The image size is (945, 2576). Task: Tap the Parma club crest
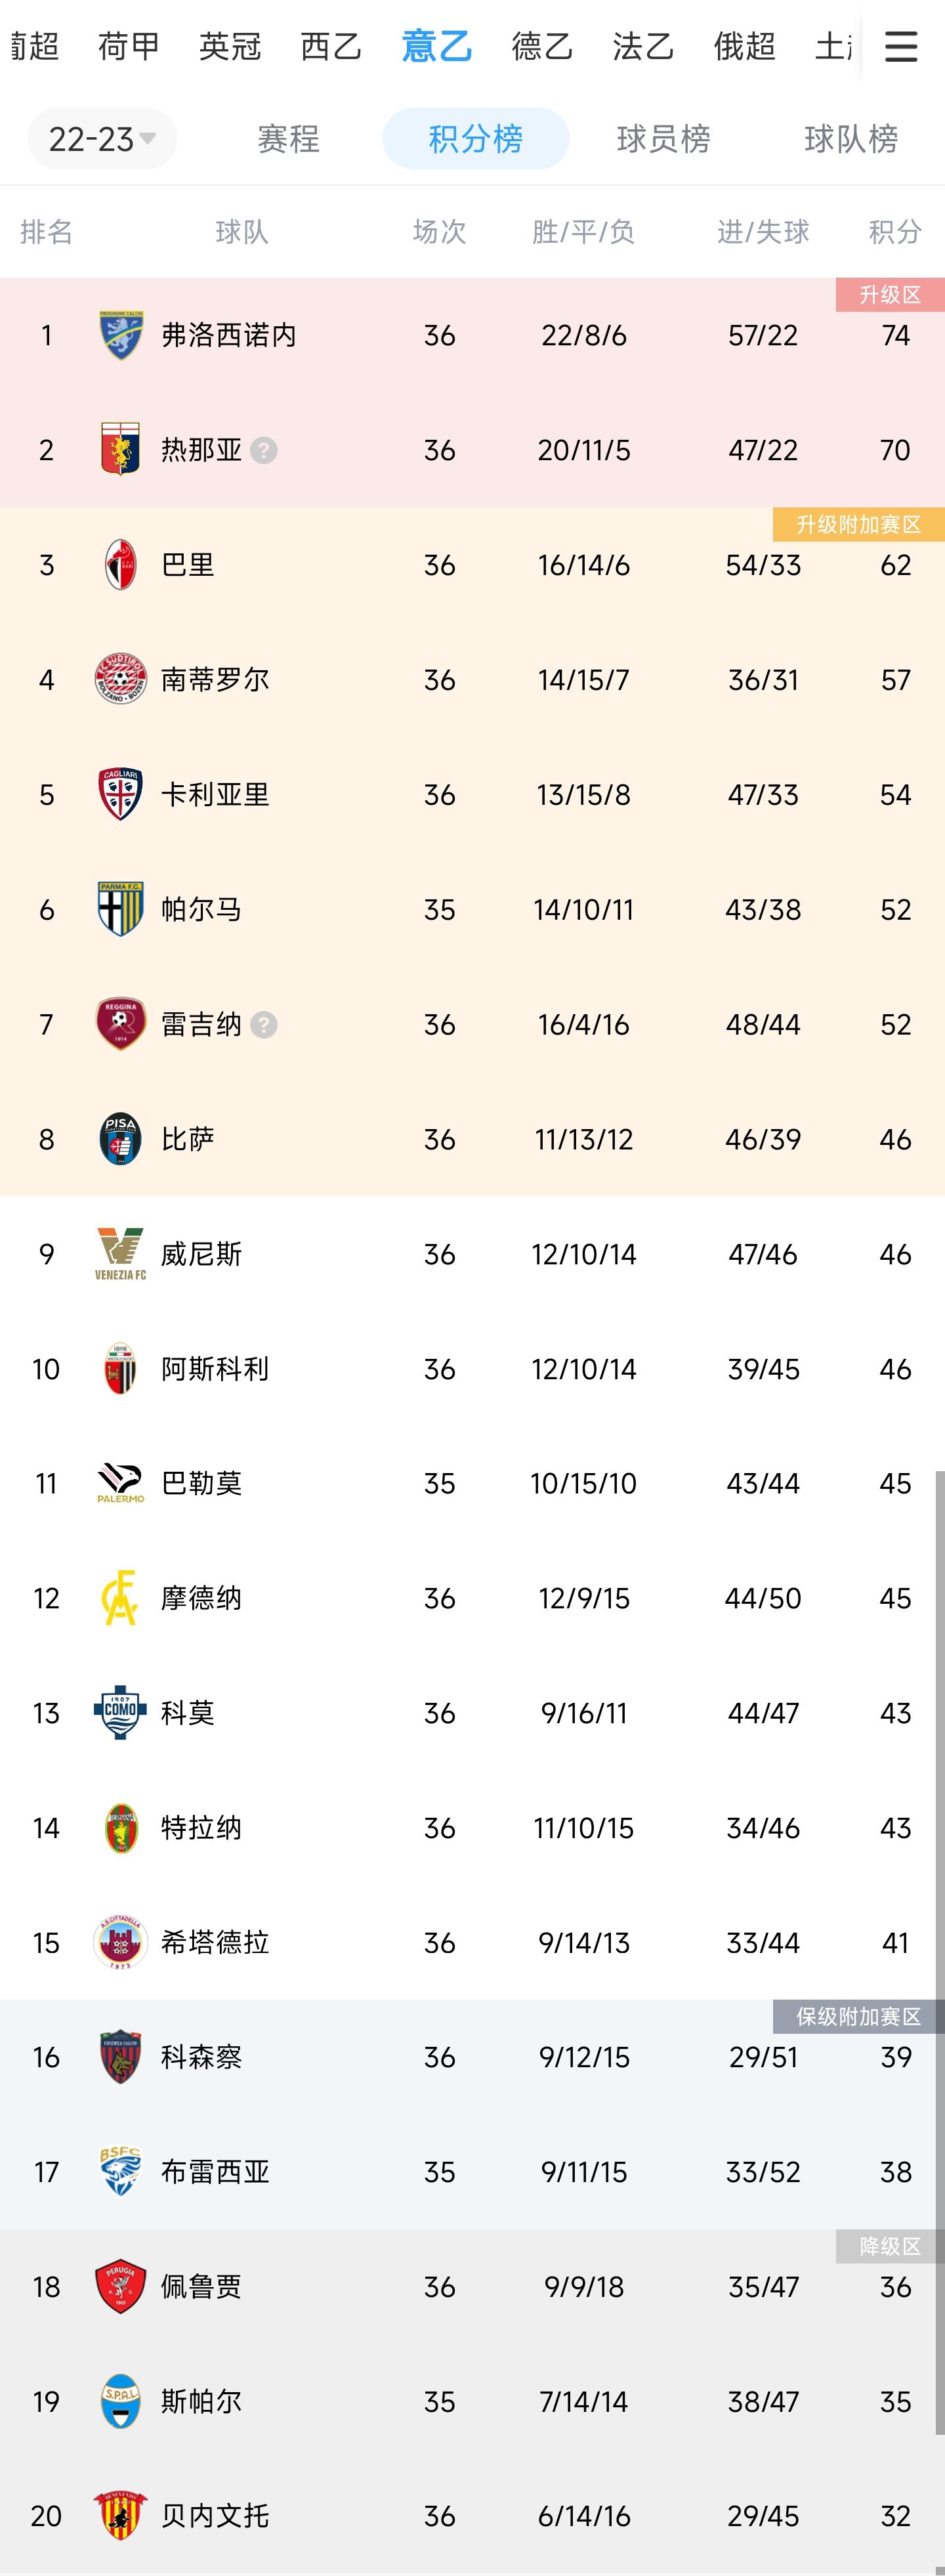121,909
